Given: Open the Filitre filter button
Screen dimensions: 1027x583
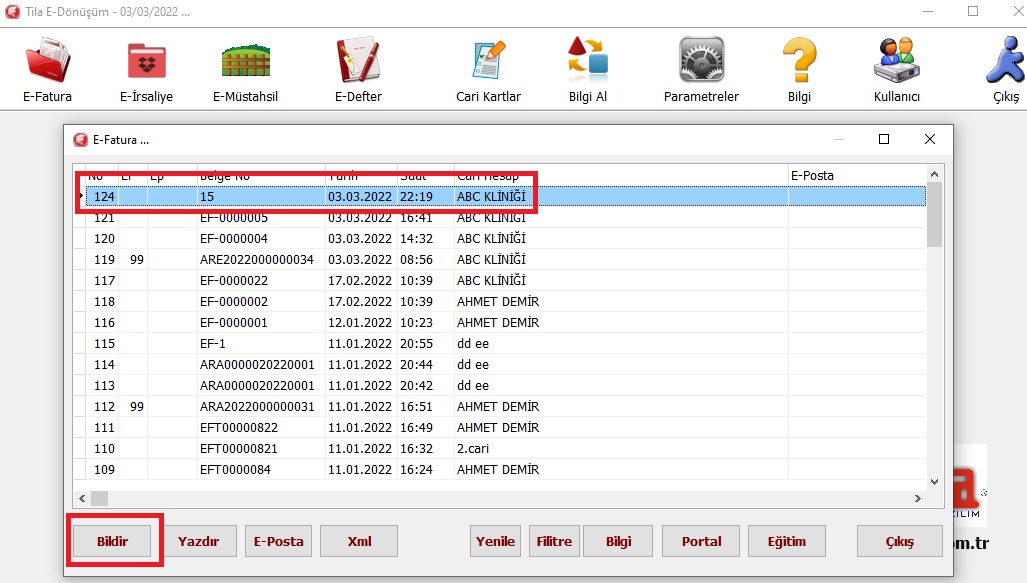Looking at the screenshot, I should click(554, 541).
